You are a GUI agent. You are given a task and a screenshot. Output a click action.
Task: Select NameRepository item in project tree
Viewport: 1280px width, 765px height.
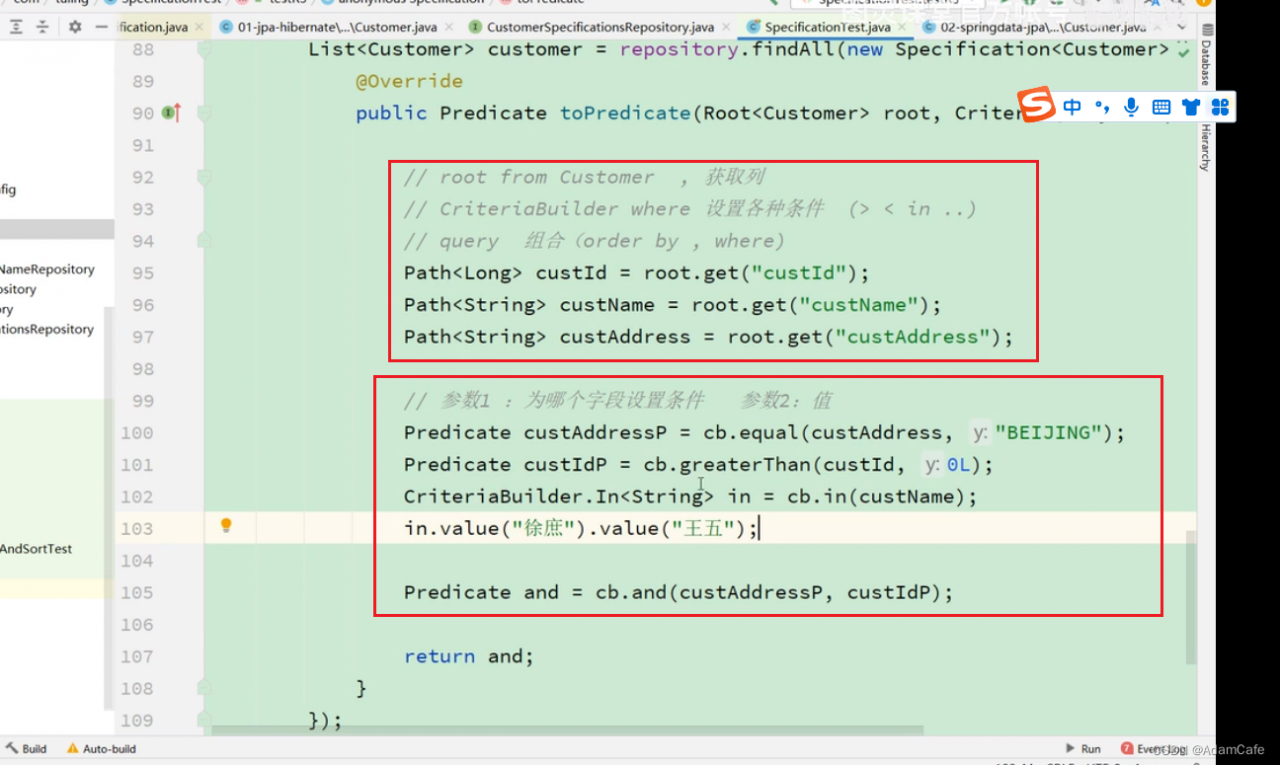click(x=47, y=269)
